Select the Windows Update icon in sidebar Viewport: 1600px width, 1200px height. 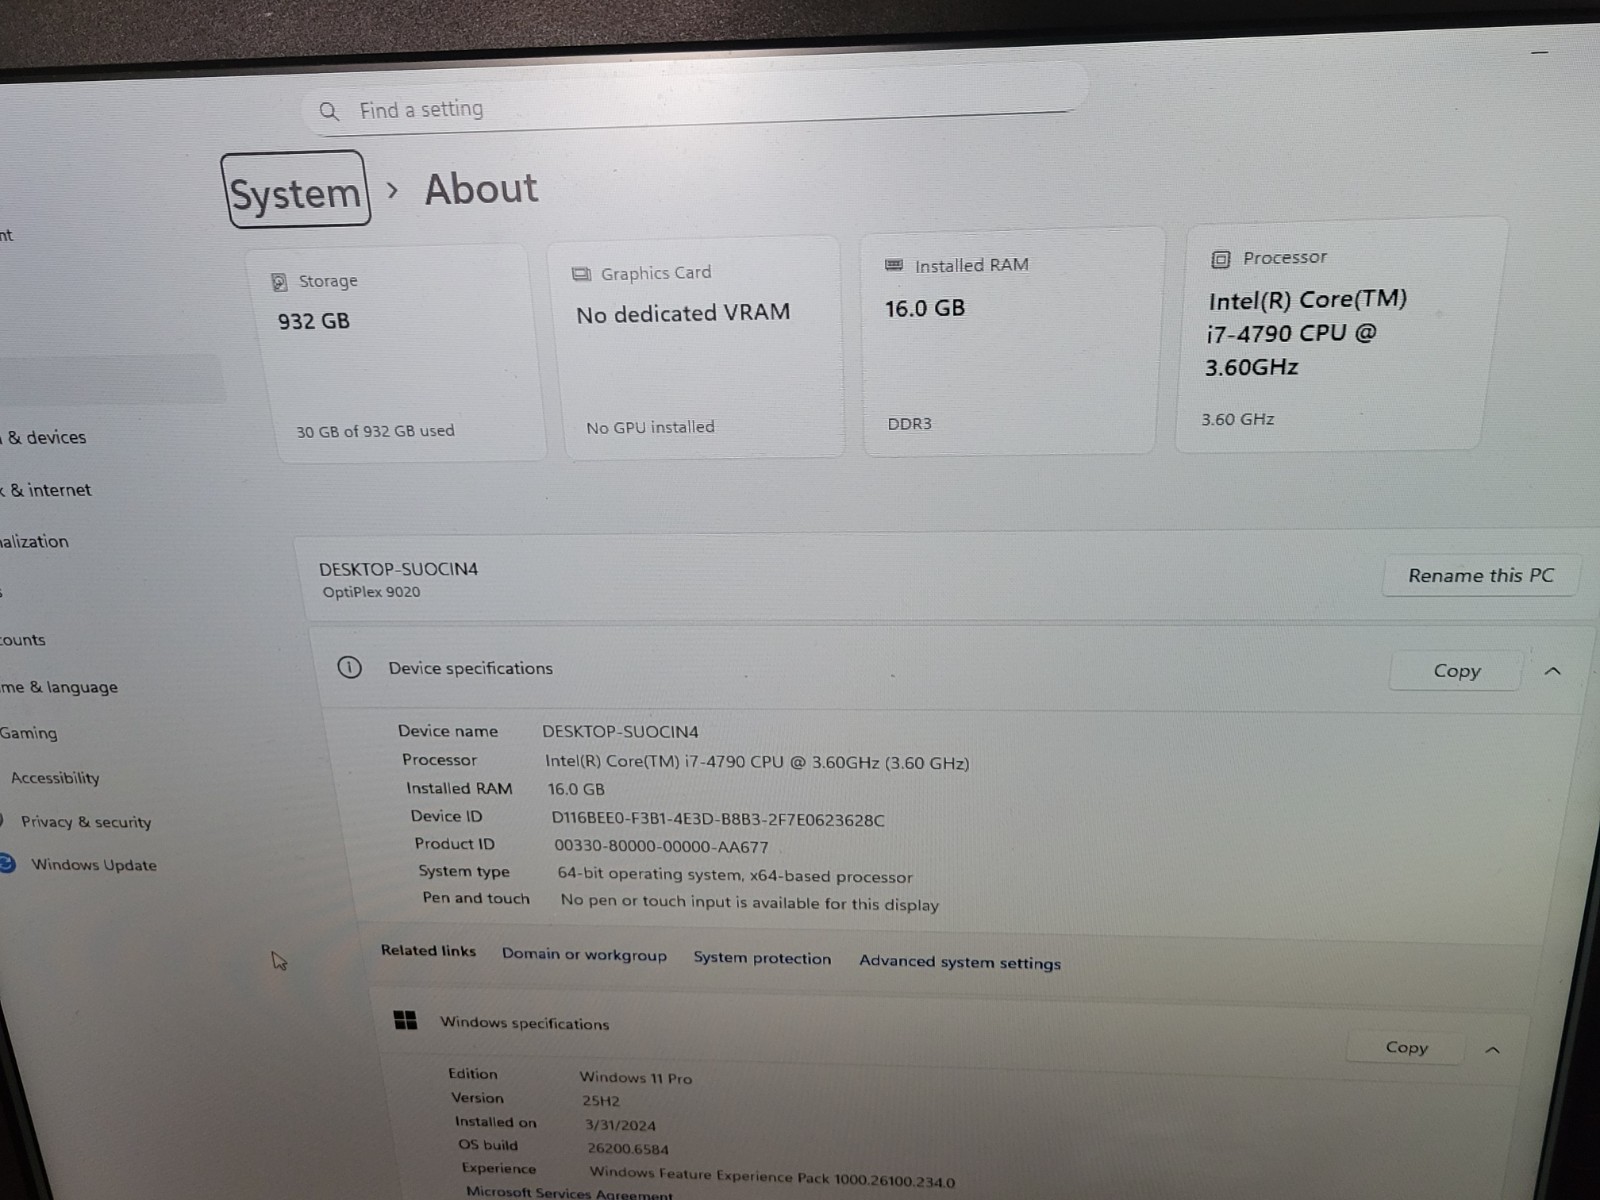pos(9,863)
